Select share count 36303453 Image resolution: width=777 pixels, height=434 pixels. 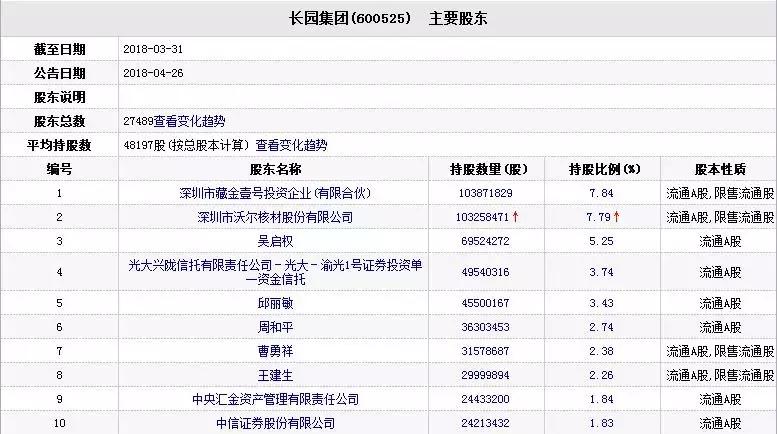coord(486,327)
